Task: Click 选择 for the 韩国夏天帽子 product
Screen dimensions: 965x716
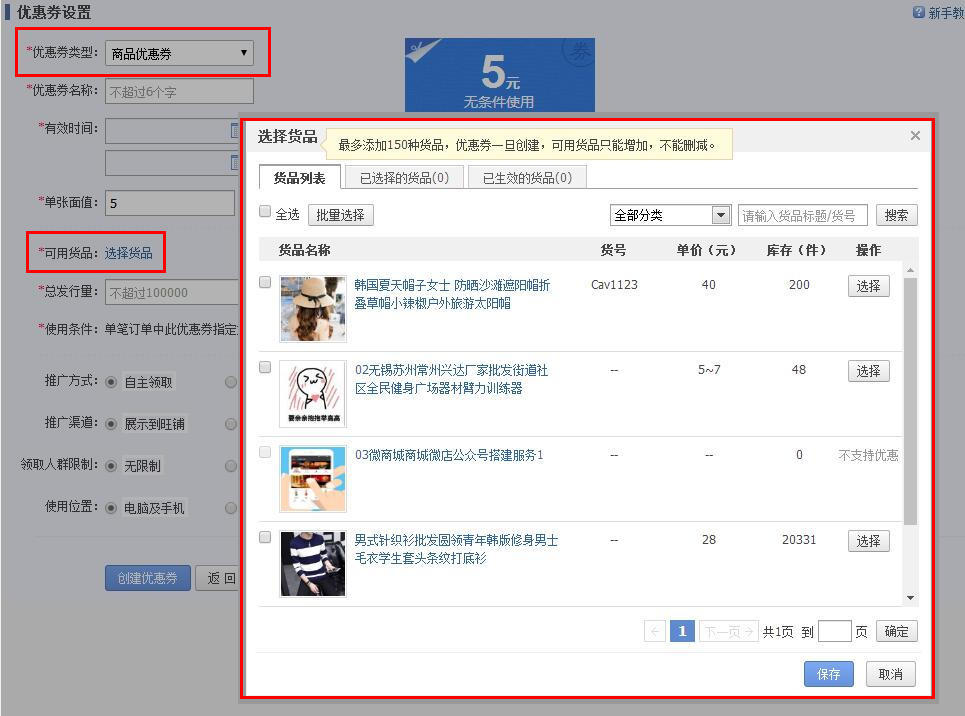Action: 868,286
